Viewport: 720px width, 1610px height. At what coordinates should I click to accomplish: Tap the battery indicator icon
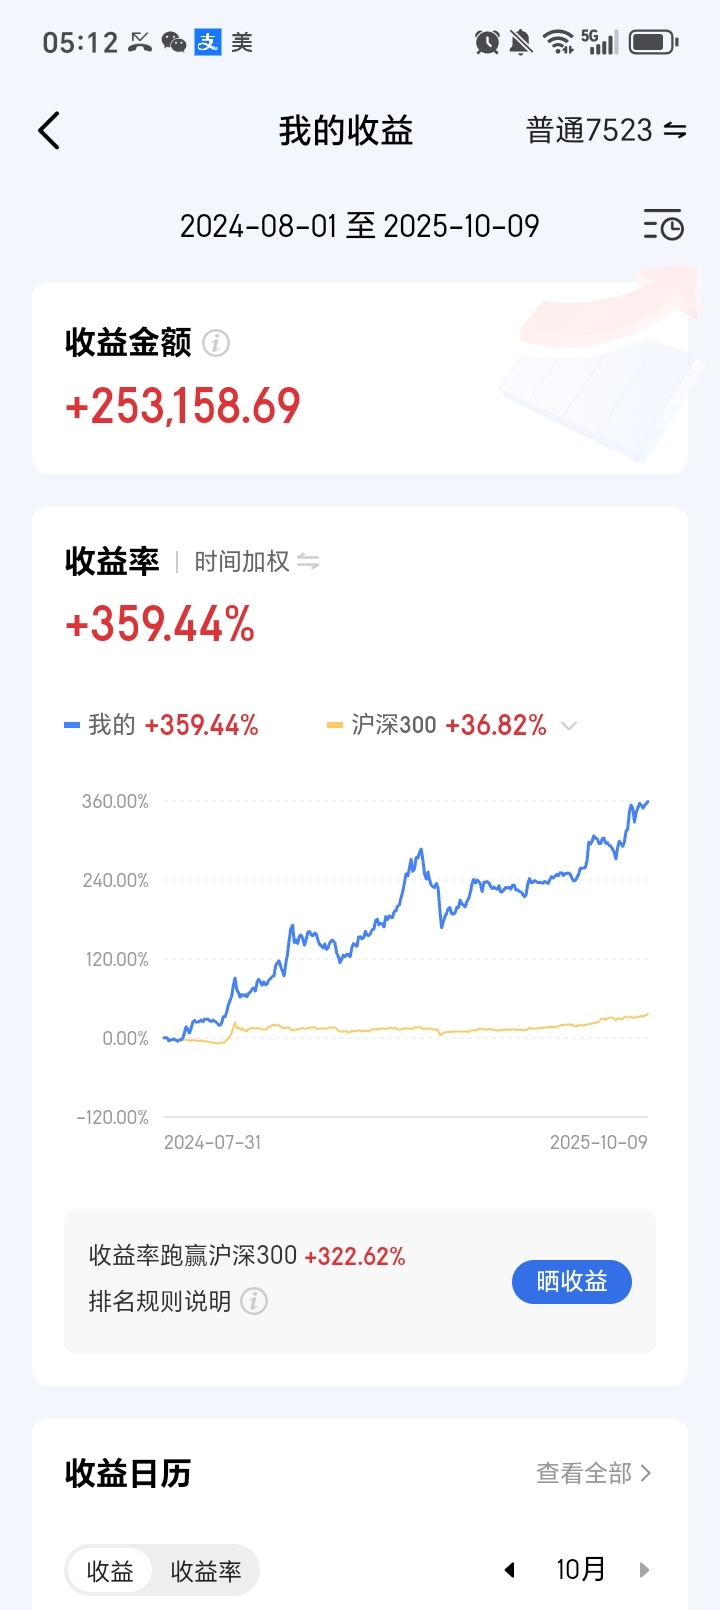654,42
